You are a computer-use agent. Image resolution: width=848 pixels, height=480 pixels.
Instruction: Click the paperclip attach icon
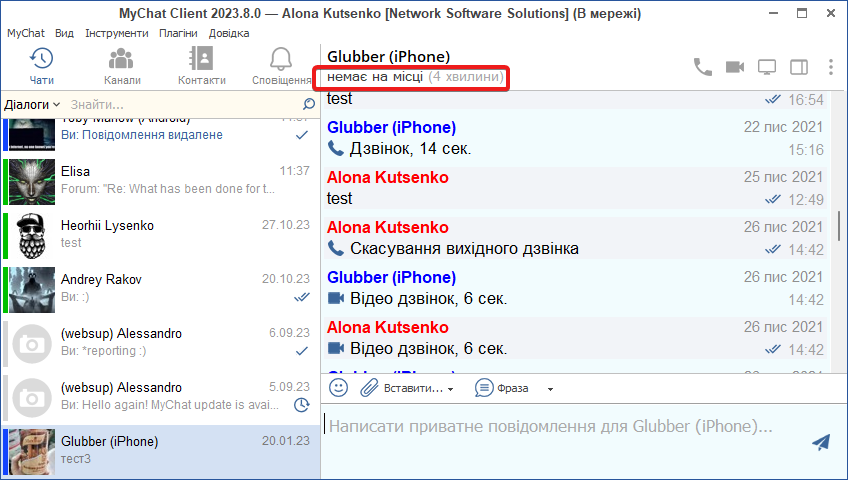(x=369, y=387)
